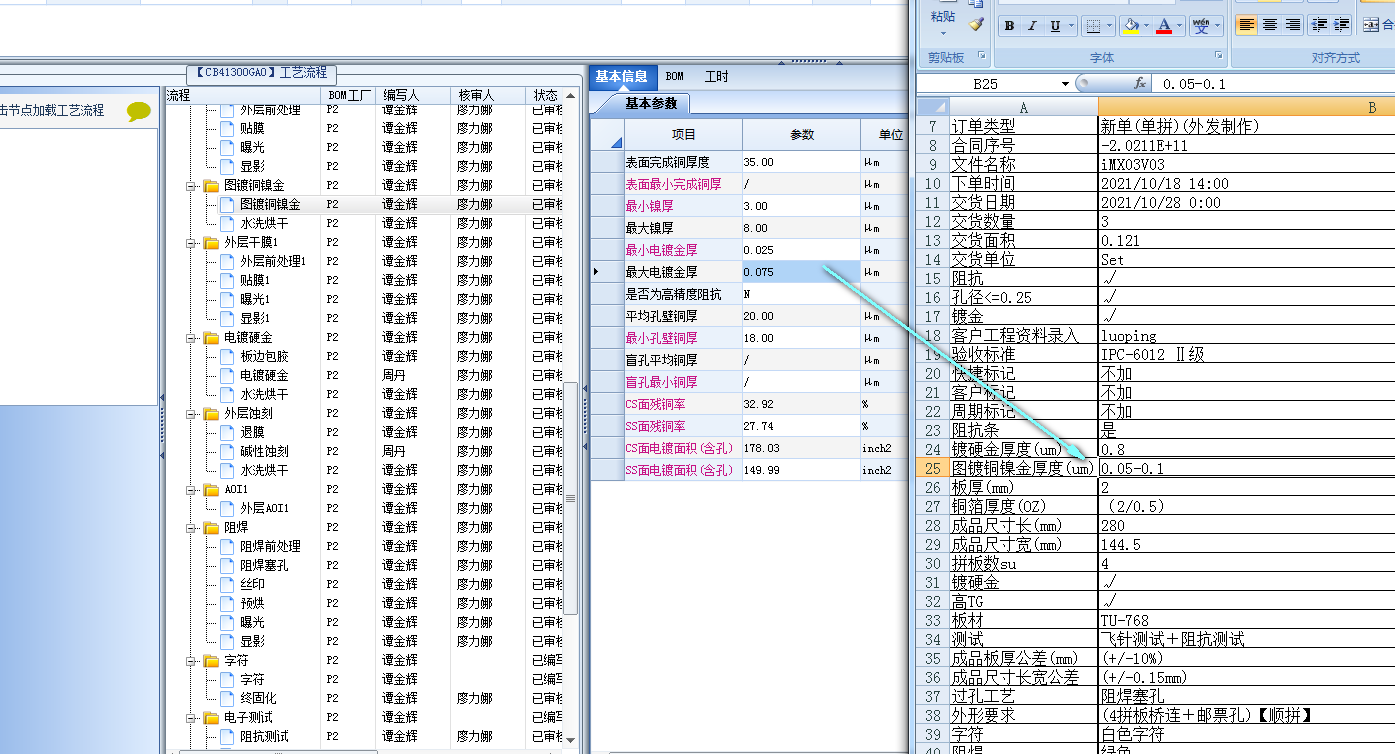Screen dimensions: 1395x754
Task: Center align text in Excel
Action: (1270, 26)
